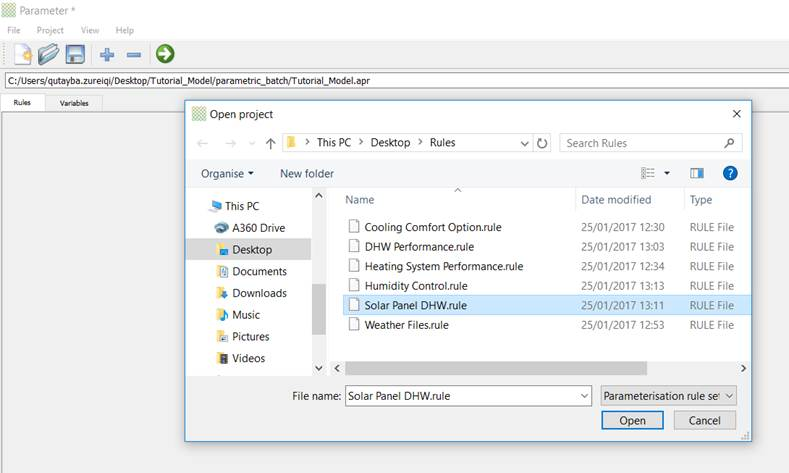Screen dimensions: 789x473
Task: Click the search magnifier icon
Action: [x=729, y=143]
